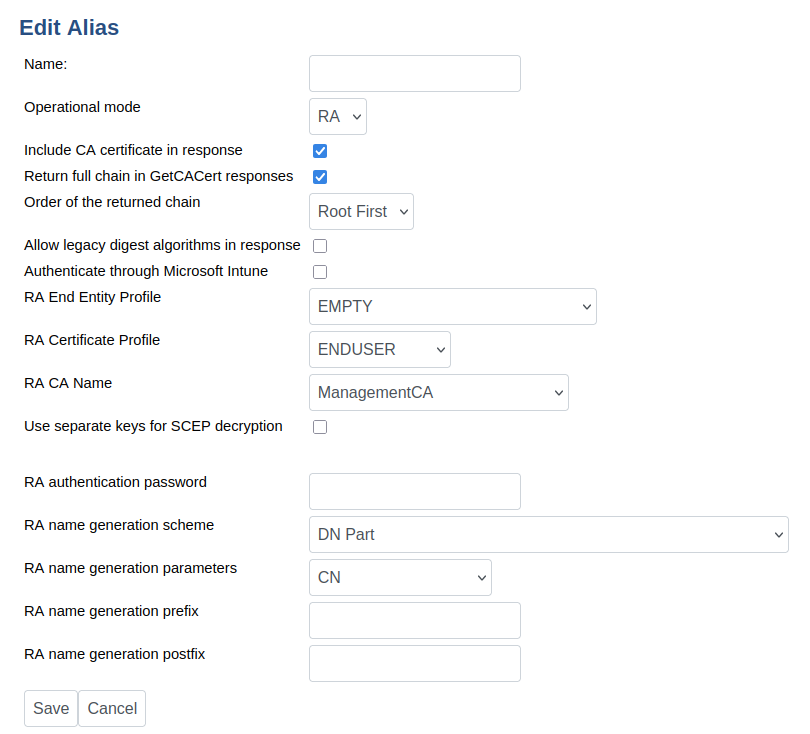Open the Order of the returned chain selector
This screenshot has width=810, height=734.
click(361, 211)
